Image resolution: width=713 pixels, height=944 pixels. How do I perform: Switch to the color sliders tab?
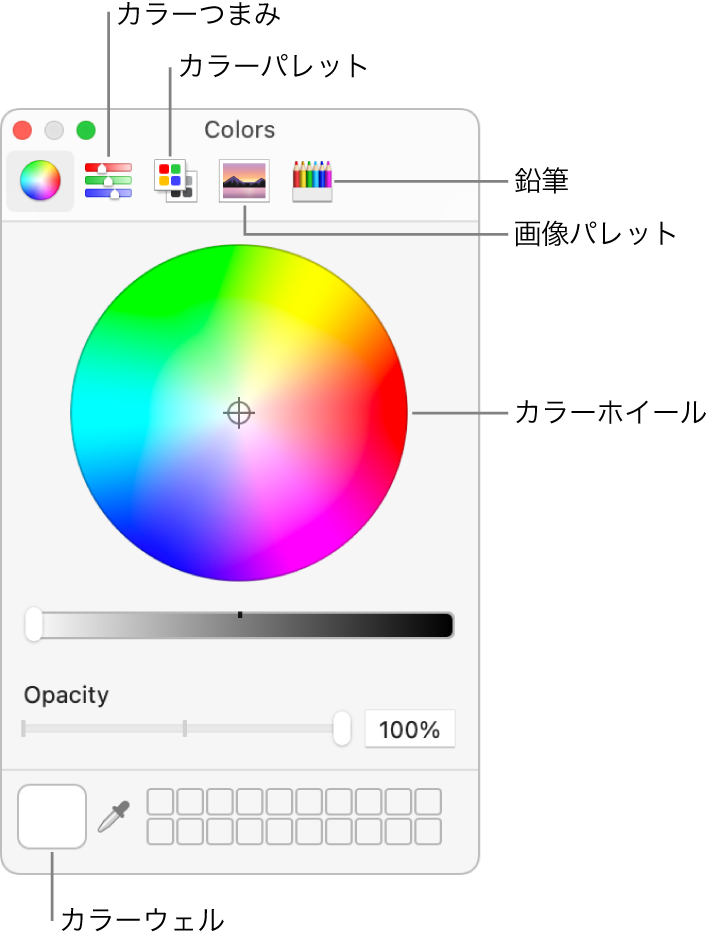point(108,180)
